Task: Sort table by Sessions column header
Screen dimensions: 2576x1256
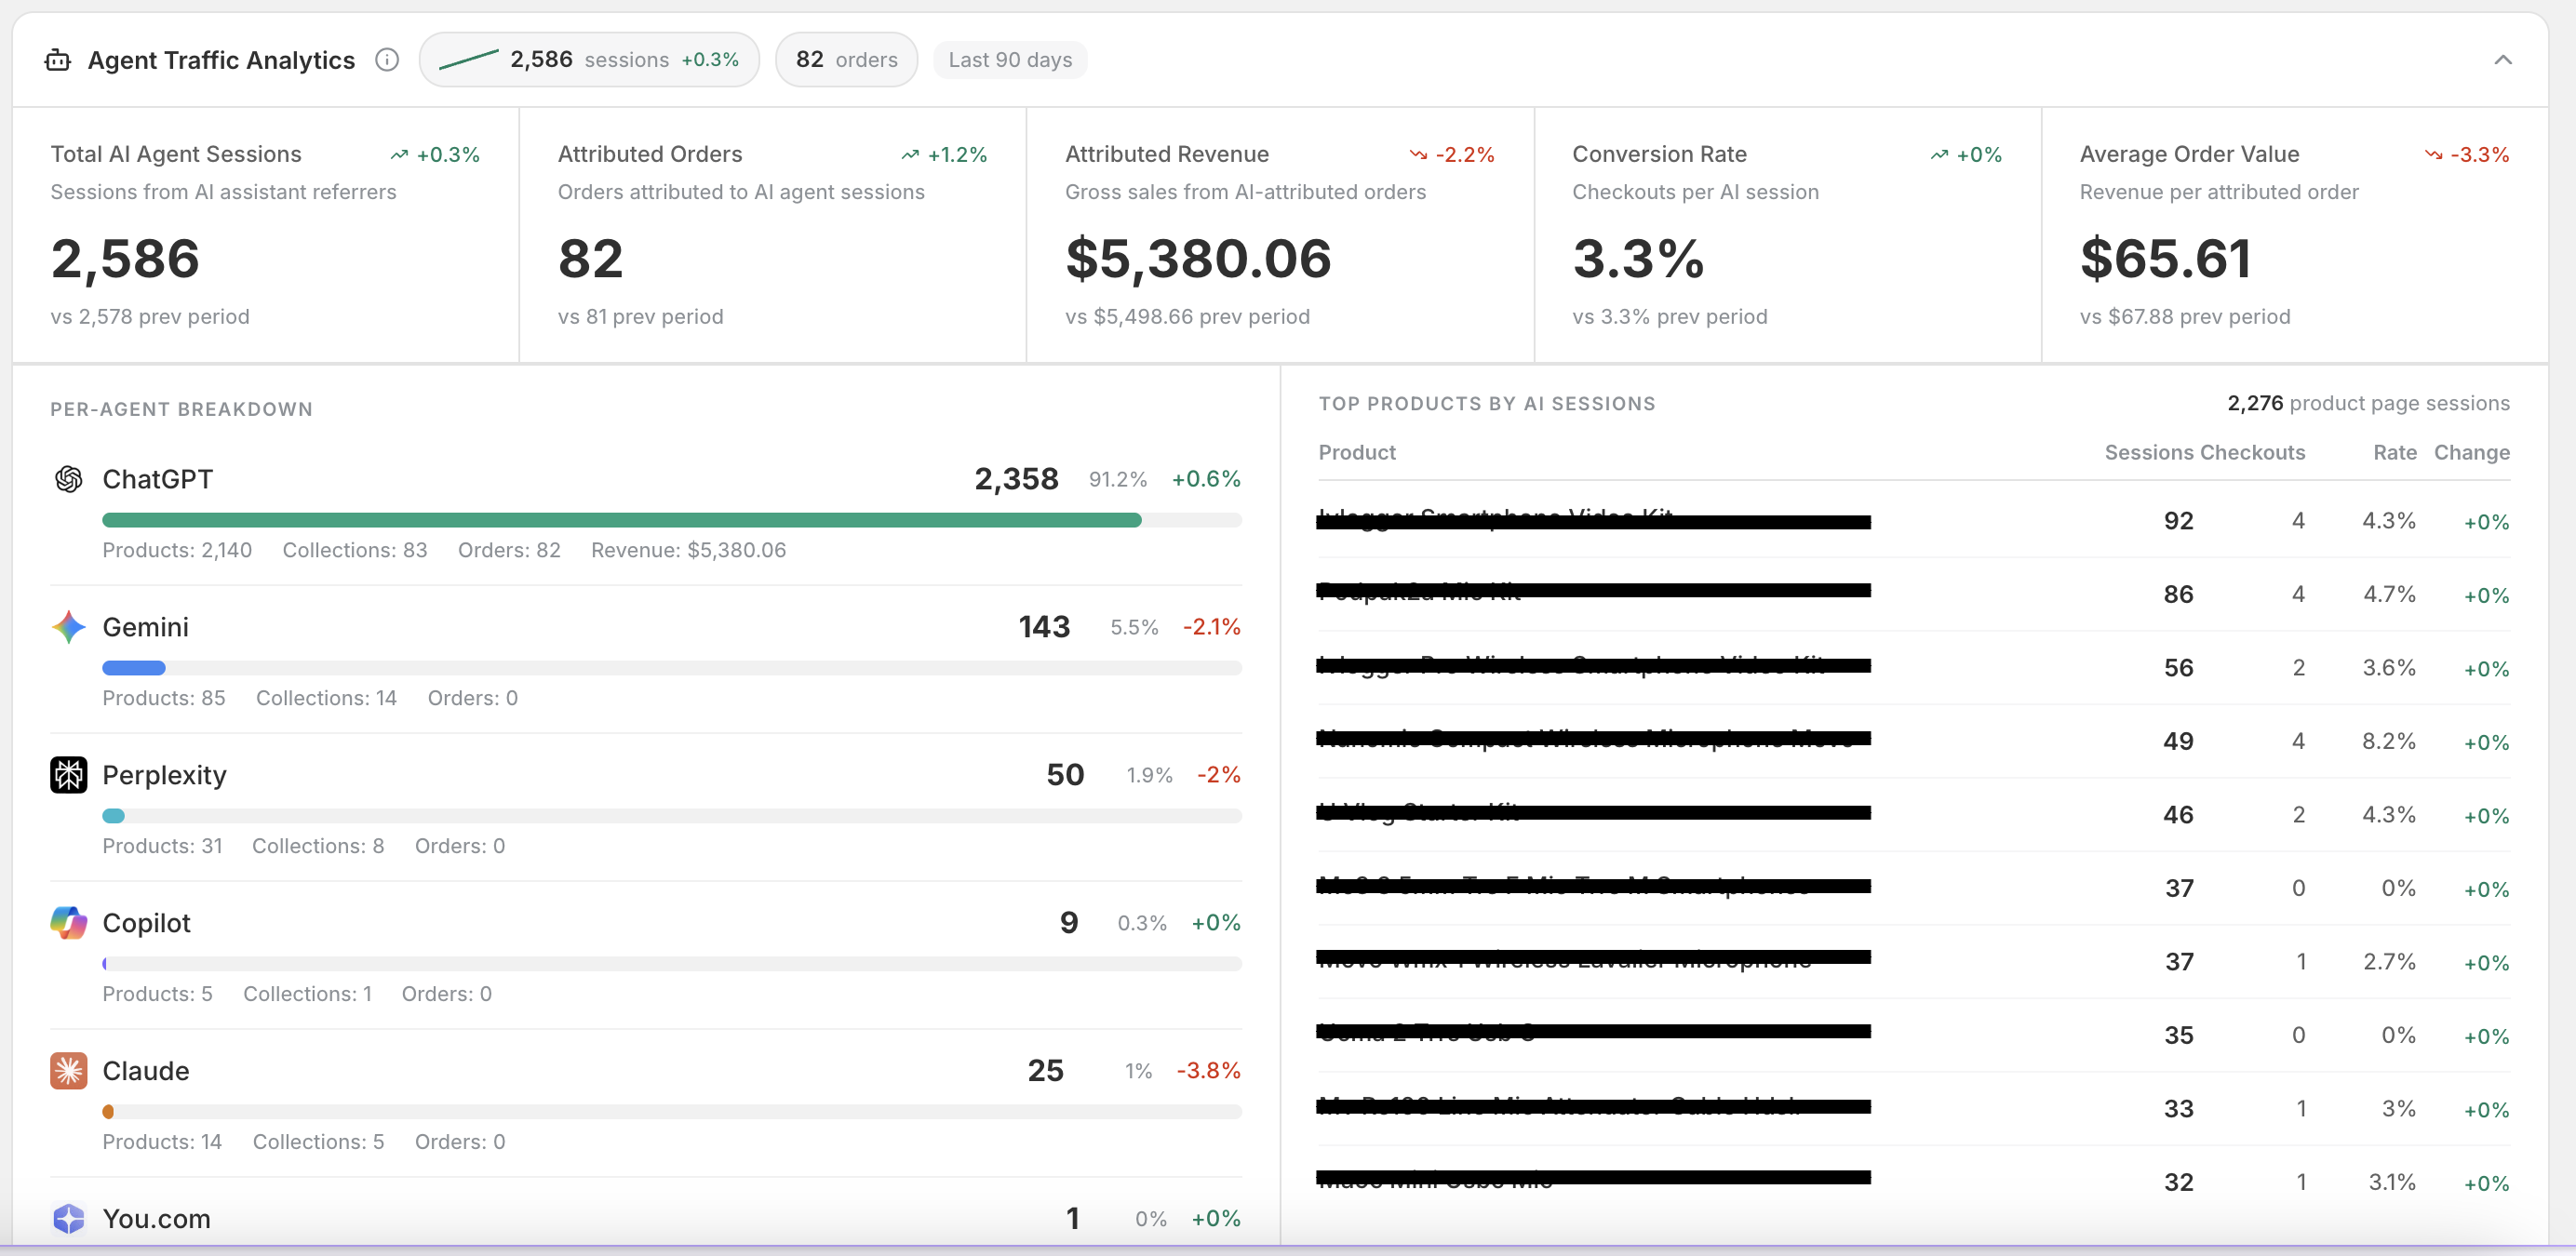Action: (x=2150, y=452)
